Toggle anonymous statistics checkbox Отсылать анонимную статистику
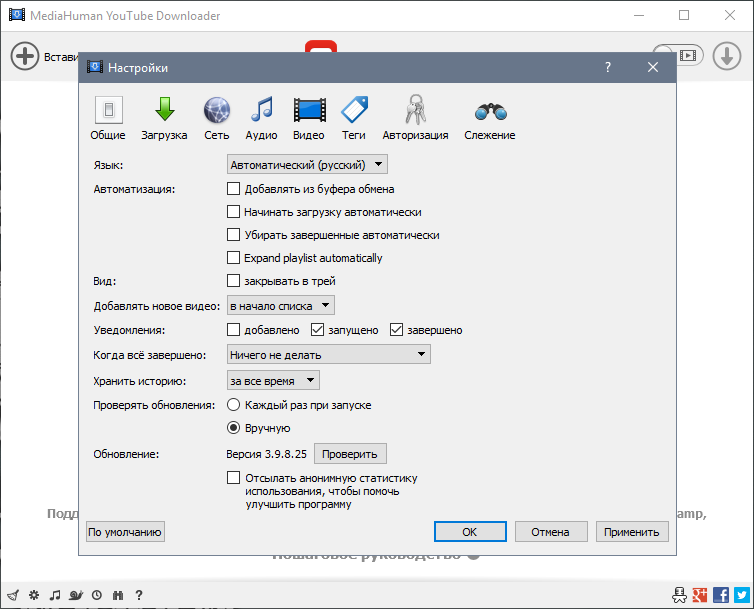 tap(233, 478)
